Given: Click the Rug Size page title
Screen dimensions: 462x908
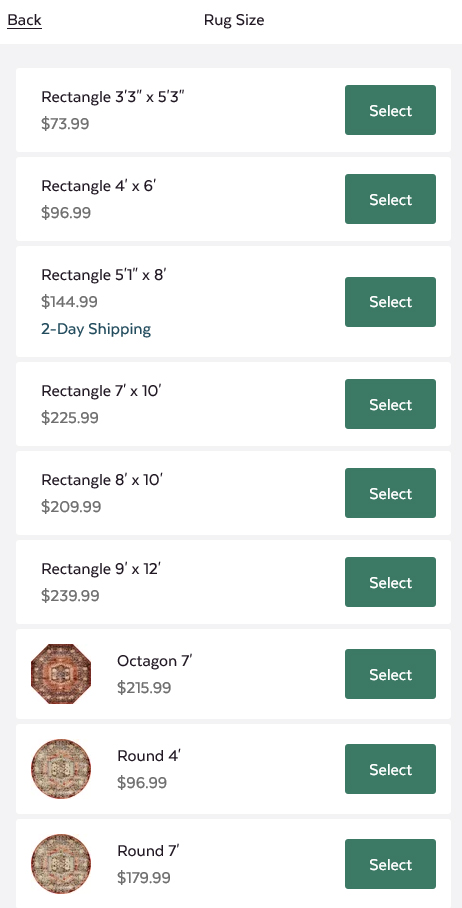Looking at the screenshot, I should [234, 20].
